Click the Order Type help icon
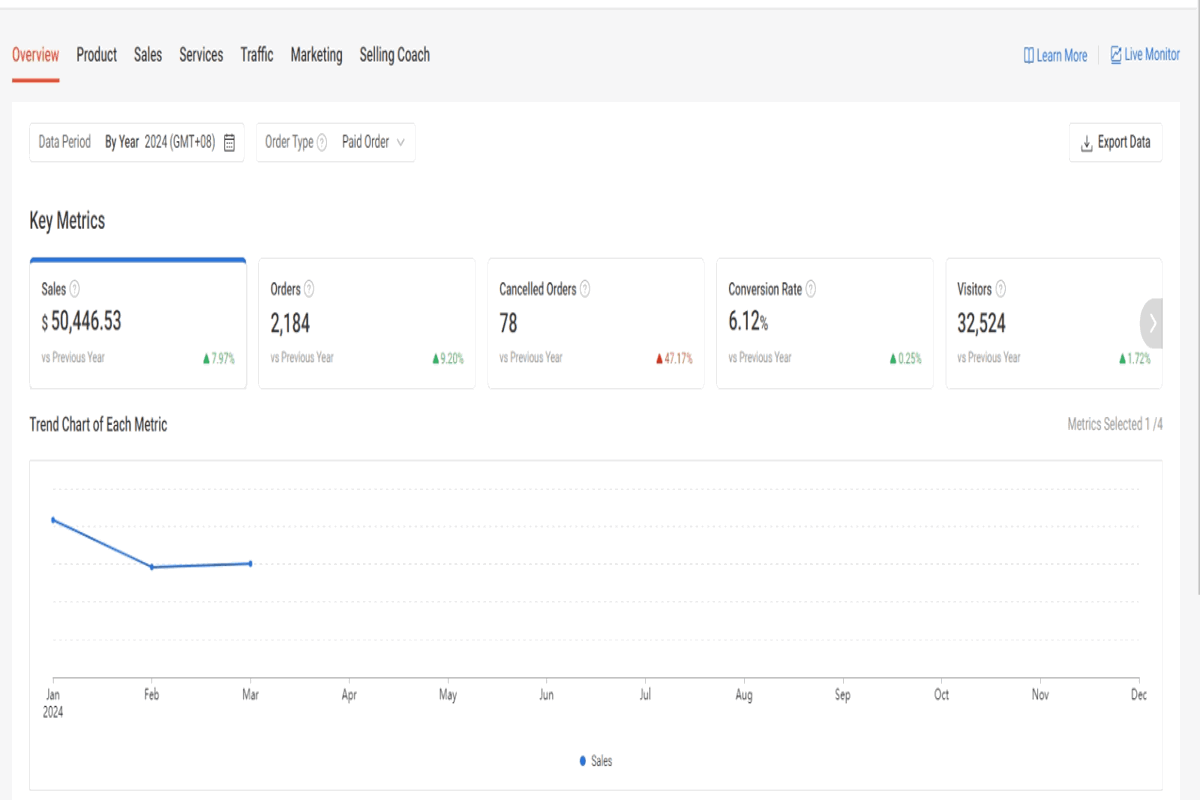 point(322,143)
